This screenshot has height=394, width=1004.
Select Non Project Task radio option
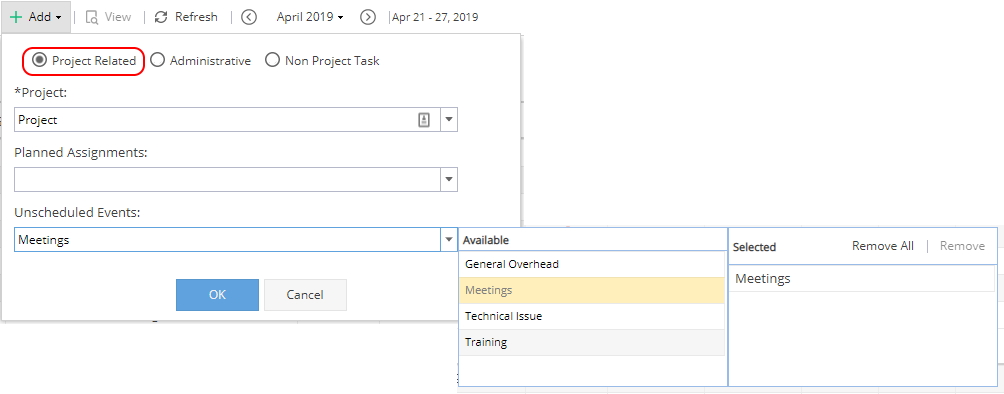(x=323, y=61)
